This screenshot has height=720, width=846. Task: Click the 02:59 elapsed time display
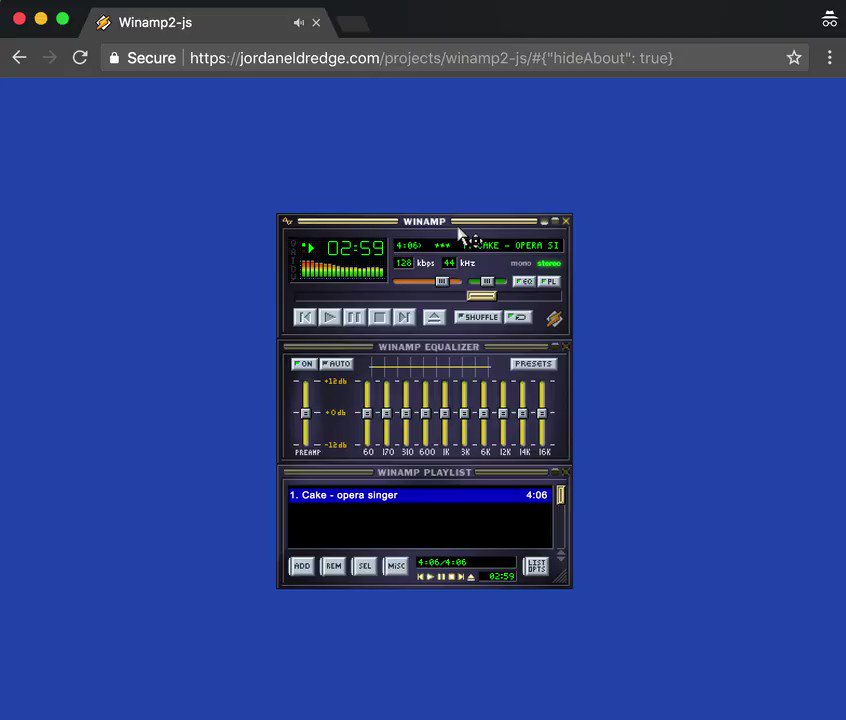click(x=356, y=248)
